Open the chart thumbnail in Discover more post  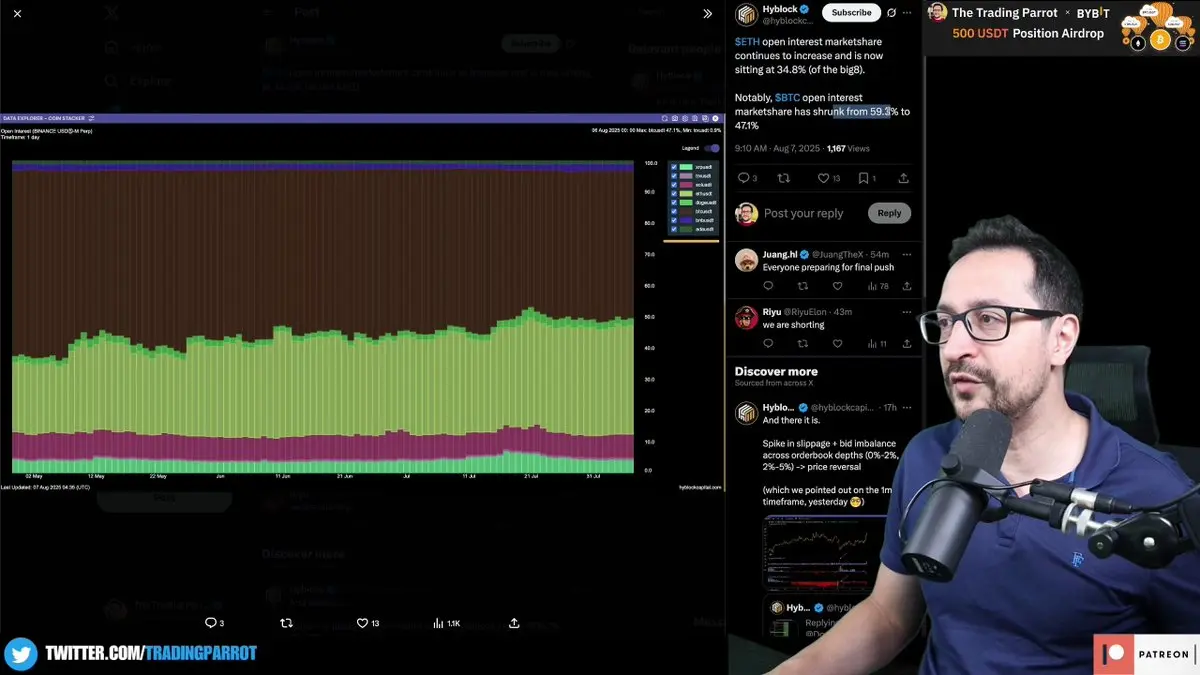pyautogui.click(x=824, y=553)
